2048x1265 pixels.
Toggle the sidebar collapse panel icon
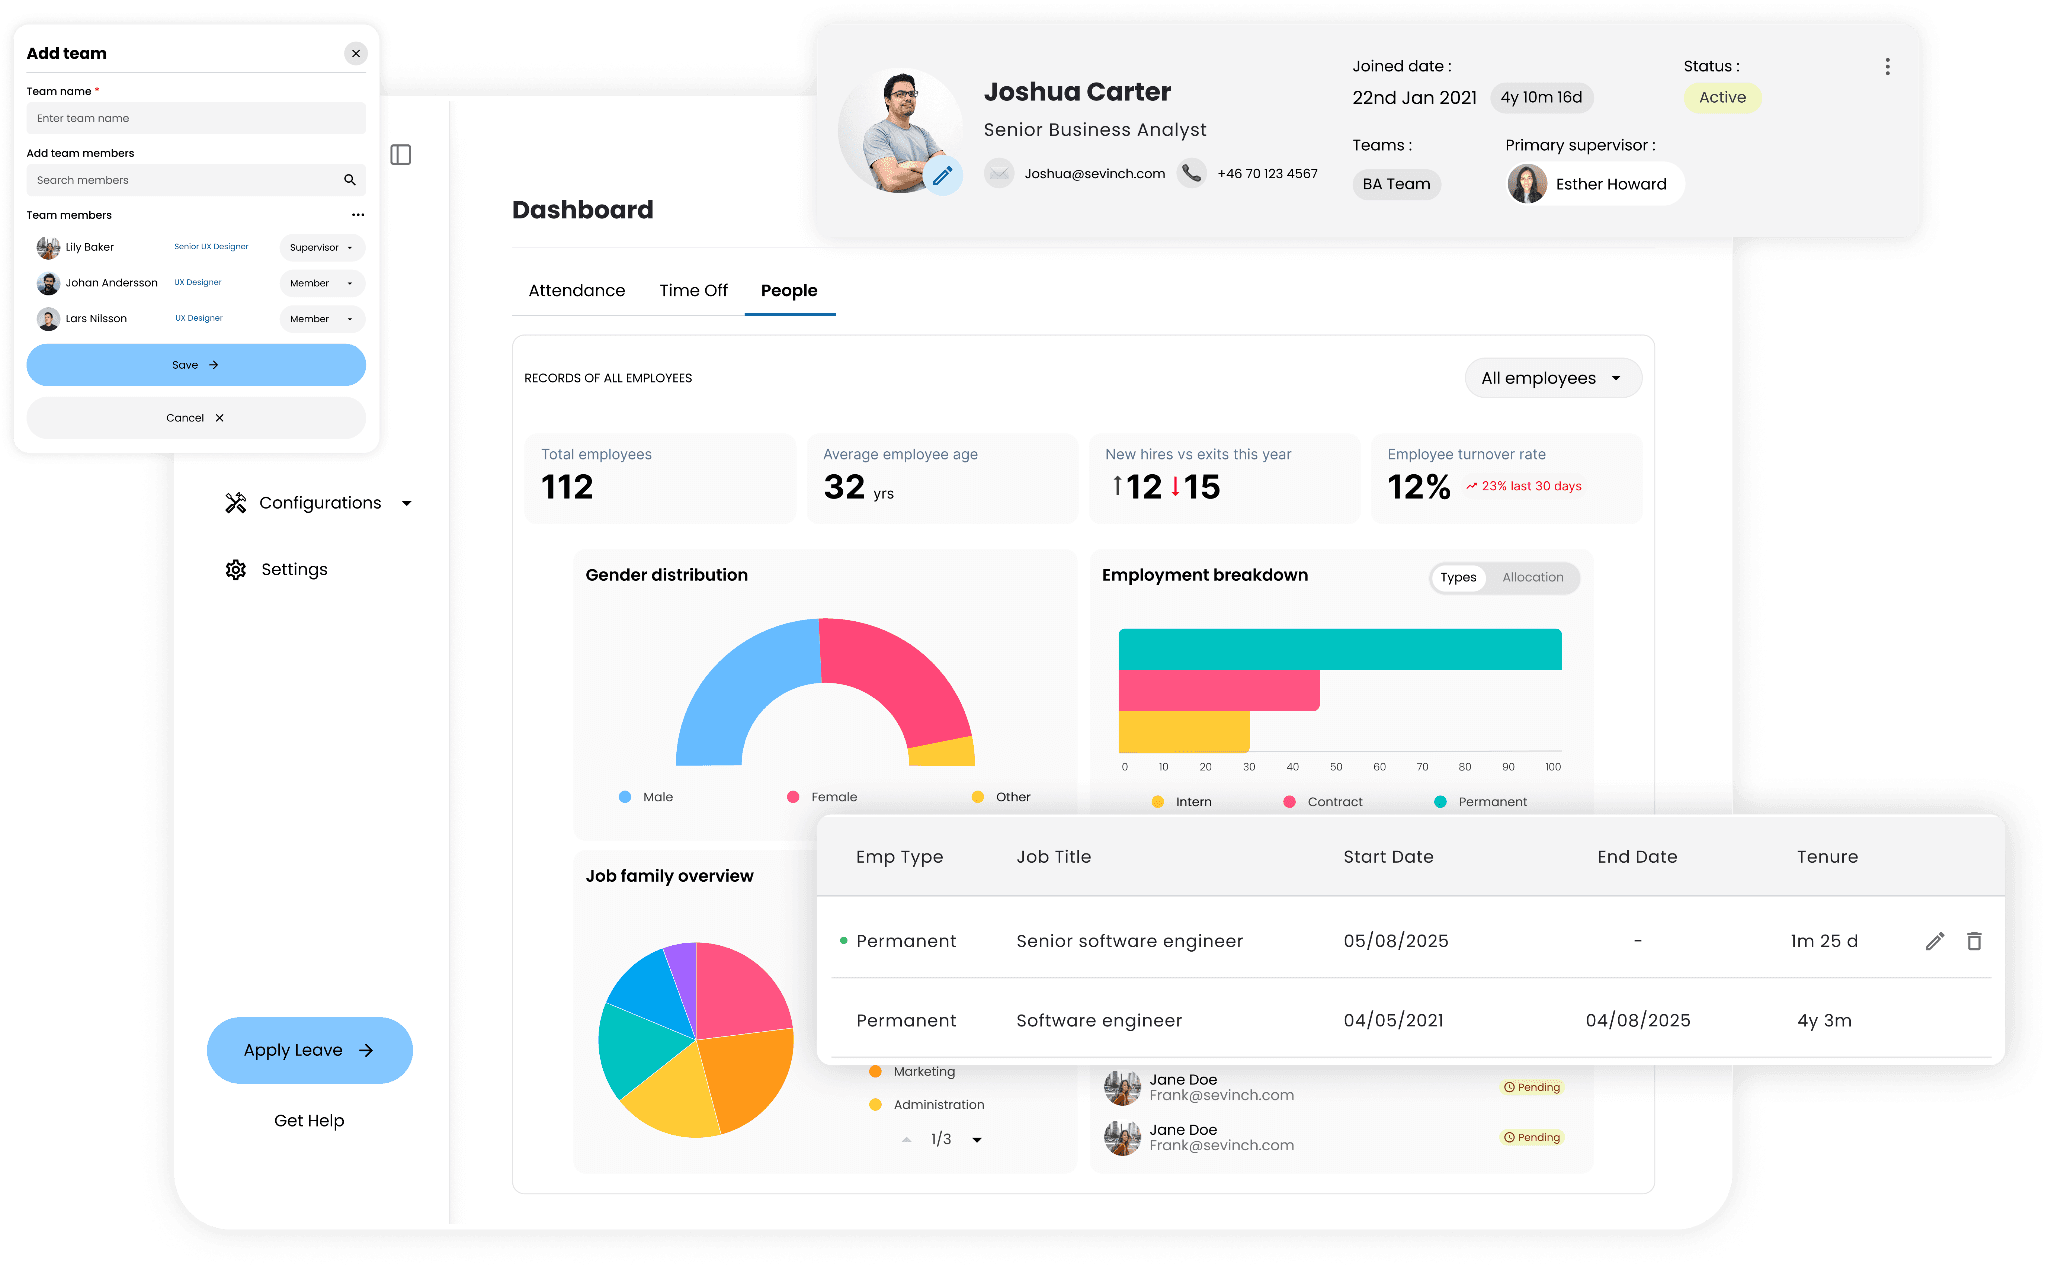pyautogui.click(x=401, y=155)
